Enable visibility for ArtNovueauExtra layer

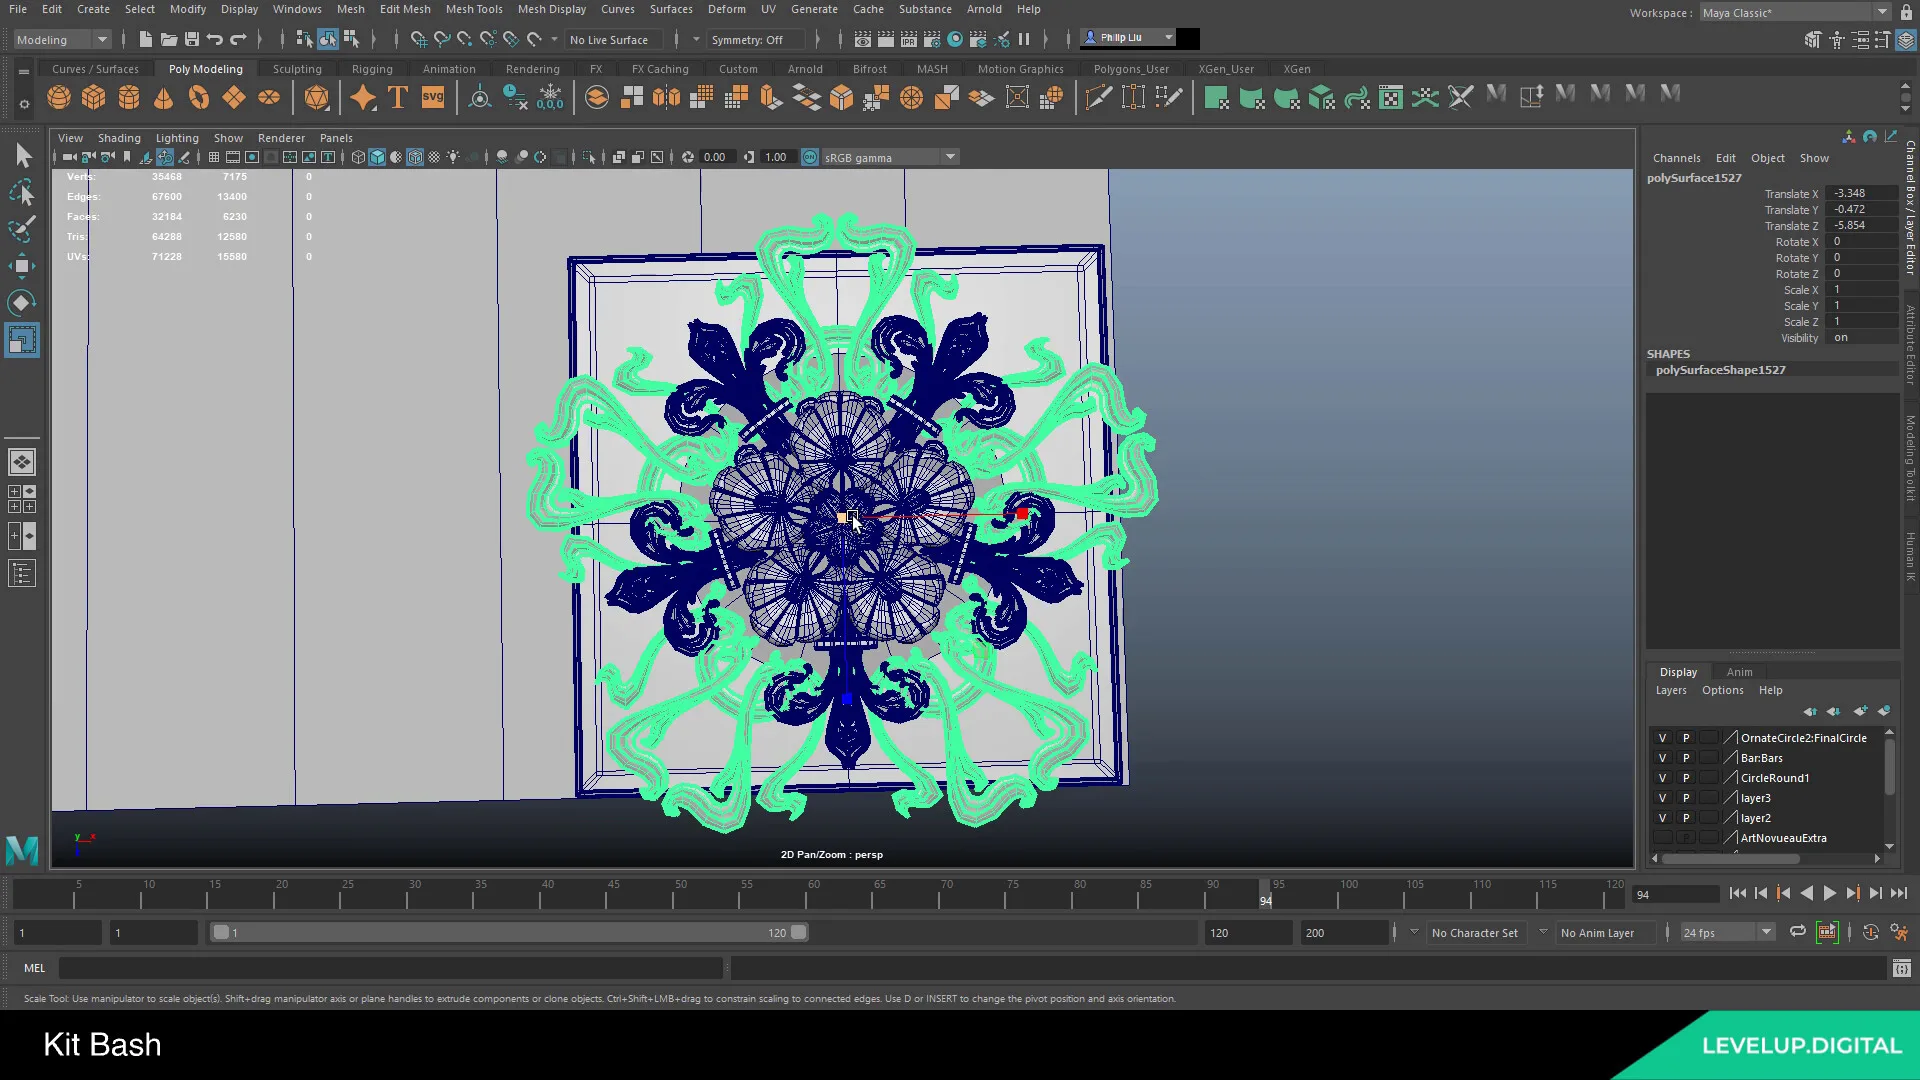click(x=1663, y=838)
